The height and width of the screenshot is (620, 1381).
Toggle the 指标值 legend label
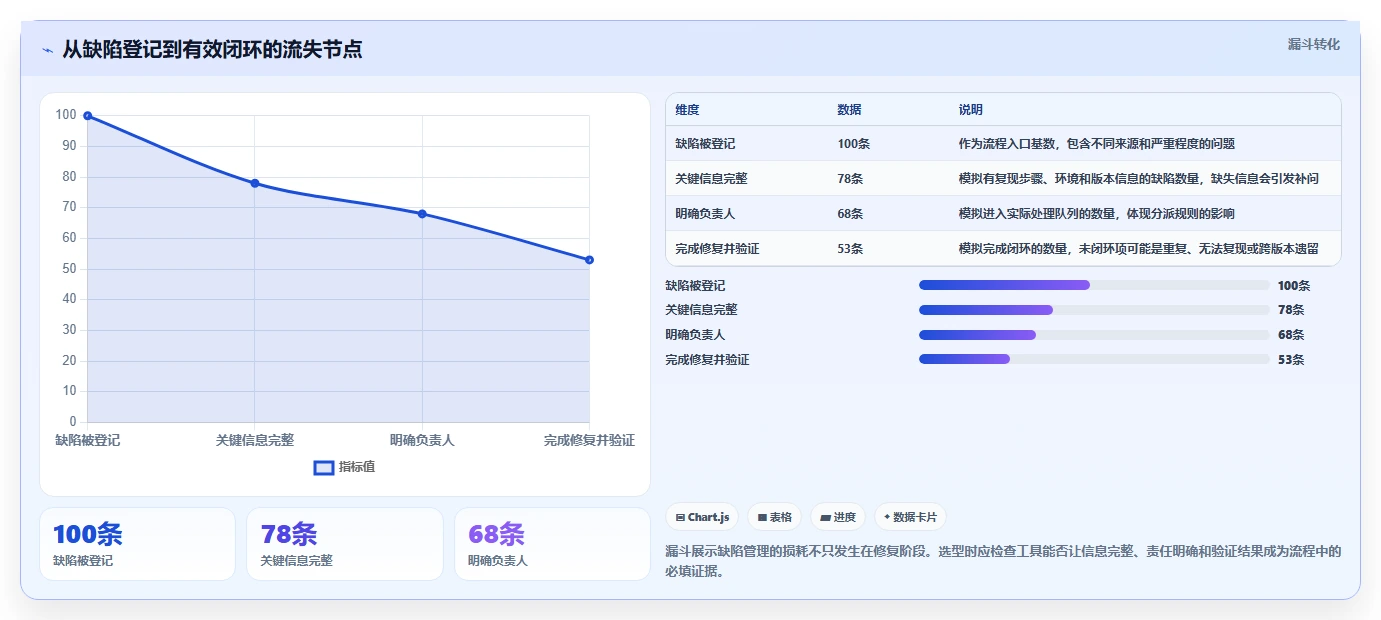357,467
